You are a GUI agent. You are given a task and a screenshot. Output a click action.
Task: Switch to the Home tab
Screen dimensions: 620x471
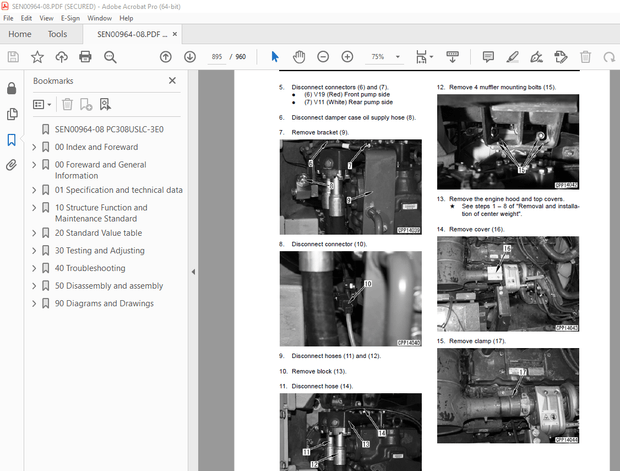[x=20, y=34]
